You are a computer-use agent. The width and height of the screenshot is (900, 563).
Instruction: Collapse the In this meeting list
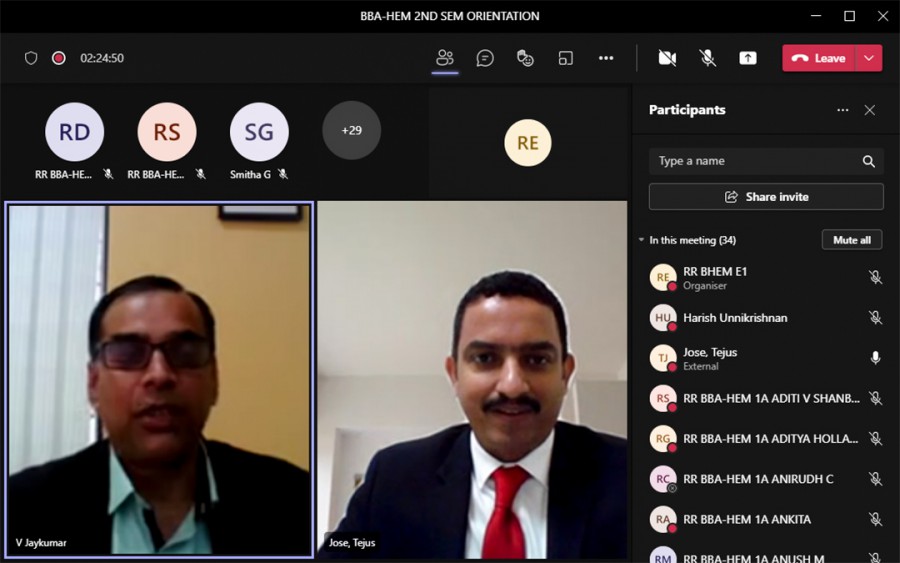coord(642,240)
